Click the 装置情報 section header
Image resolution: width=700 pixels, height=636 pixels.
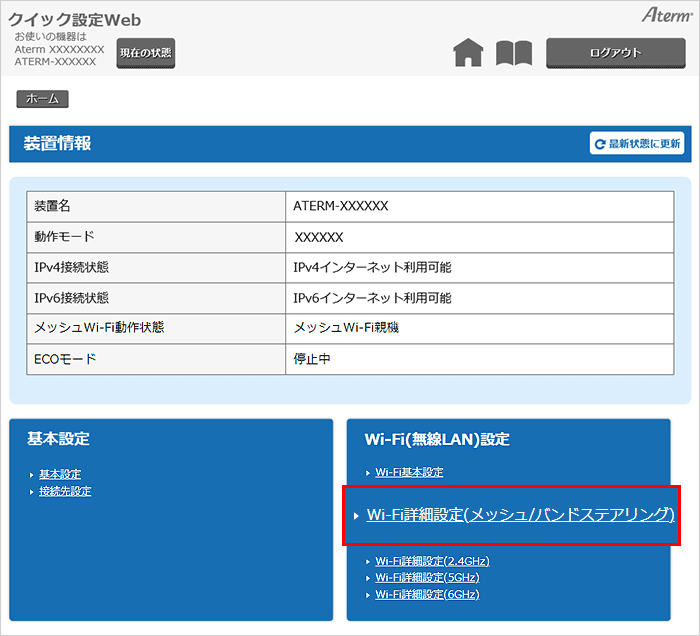(x=58, y=144)
